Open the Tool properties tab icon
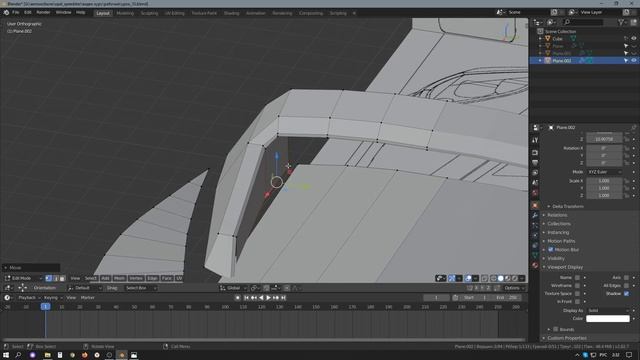 [x=535, y=140]
